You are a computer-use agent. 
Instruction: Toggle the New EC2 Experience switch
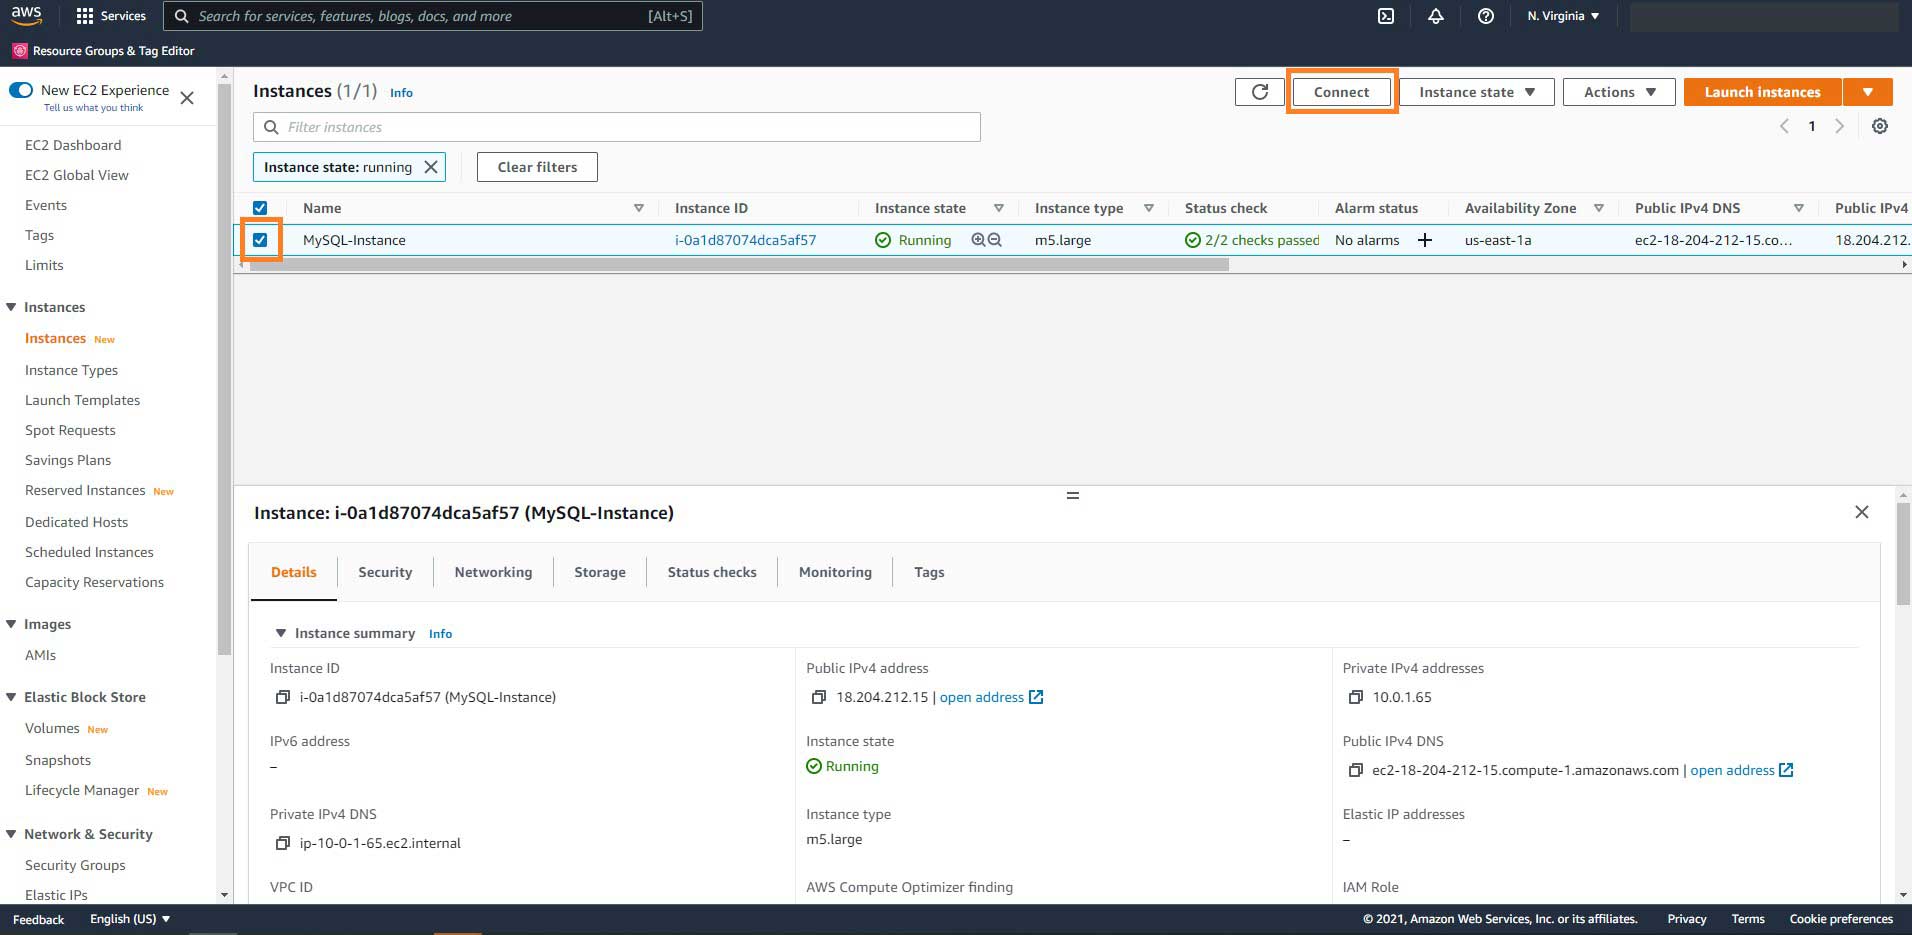click(x=21, y=90)
